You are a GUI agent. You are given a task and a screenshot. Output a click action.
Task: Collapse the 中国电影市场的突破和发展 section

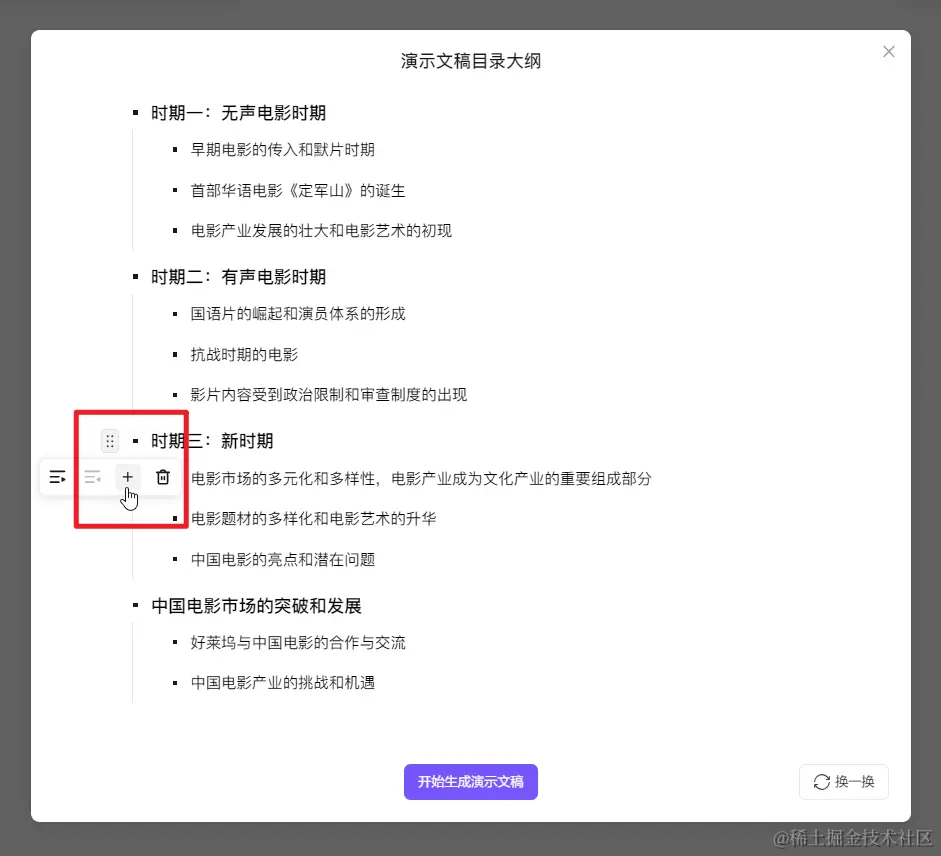coord(134,605)
